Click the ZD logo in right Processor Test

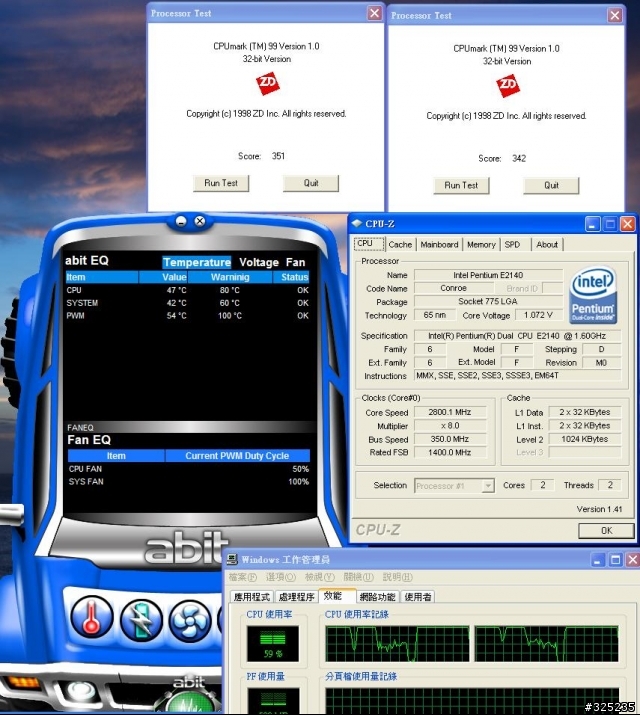tap(507, 86)
